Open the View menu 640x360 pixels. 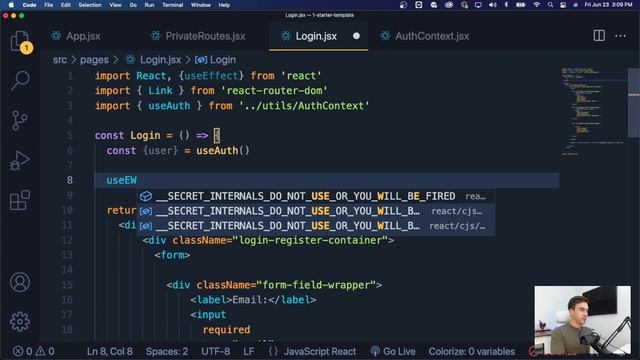coord(116,5)
